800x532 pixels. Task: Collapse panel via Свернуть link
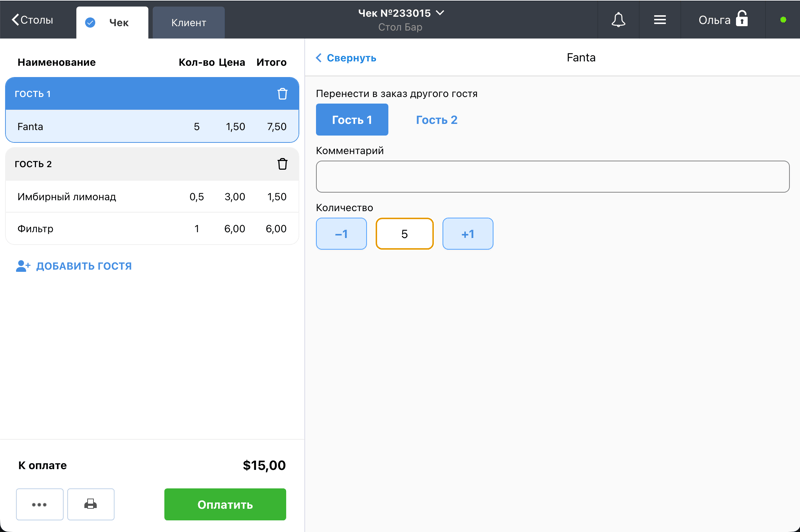click(346, 58)
